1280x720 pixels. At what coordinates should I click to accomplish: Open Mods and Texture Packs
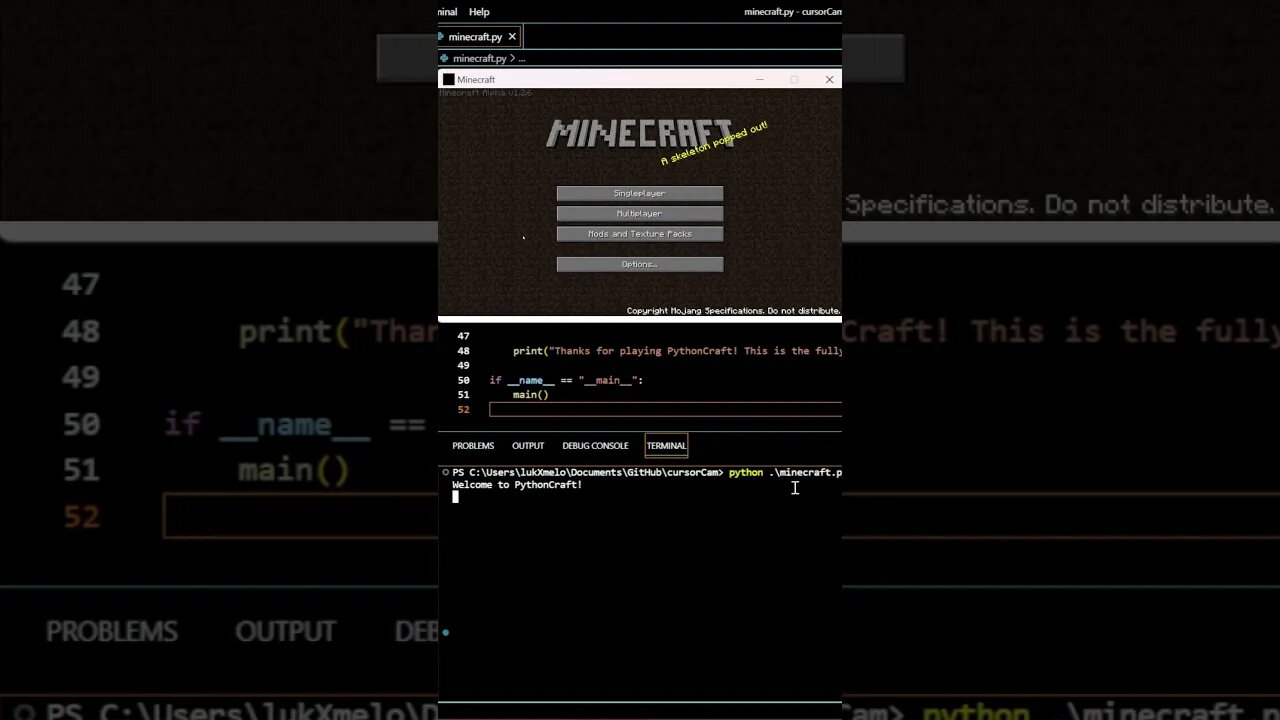tap(640, 234)
